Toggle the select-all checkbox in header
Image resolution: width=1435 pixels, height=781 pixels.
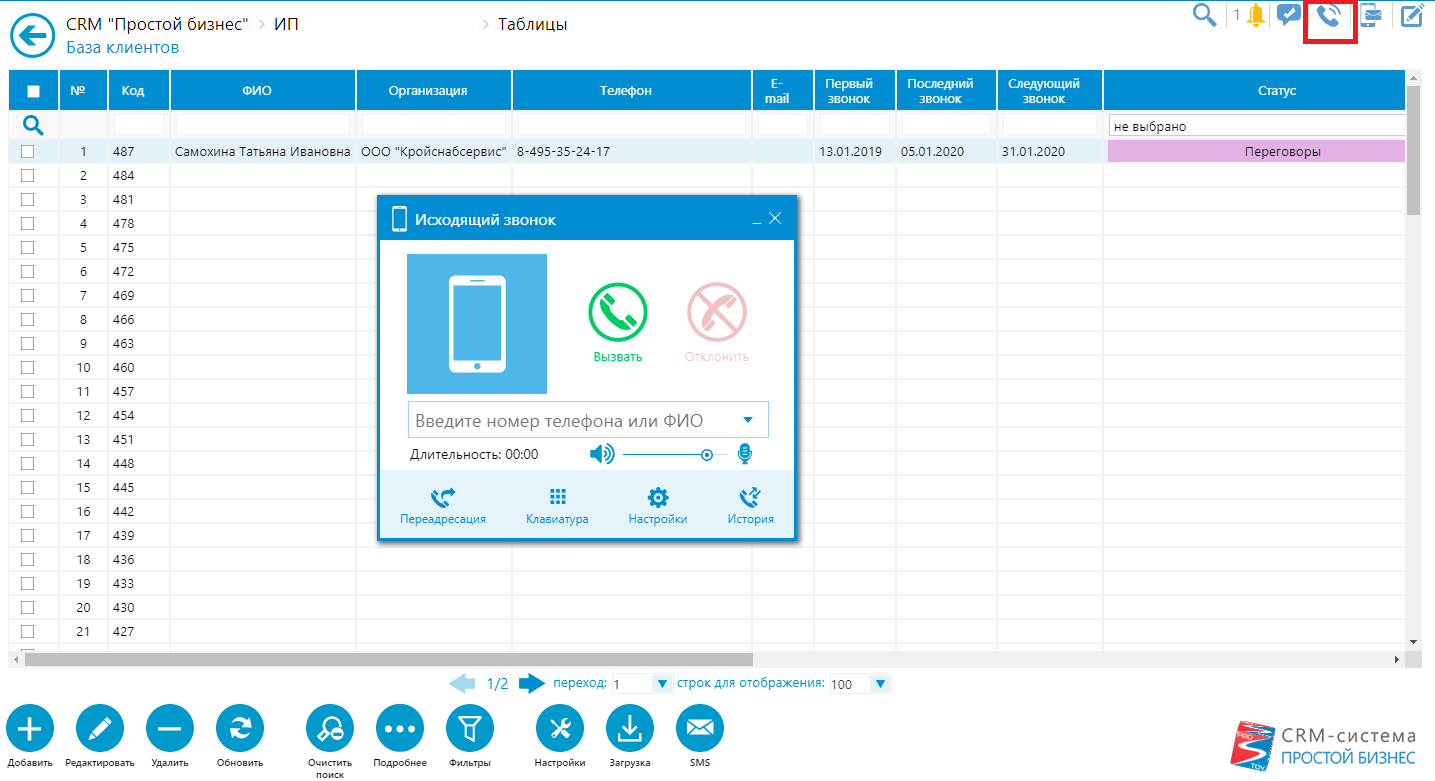tap(33, 91)
